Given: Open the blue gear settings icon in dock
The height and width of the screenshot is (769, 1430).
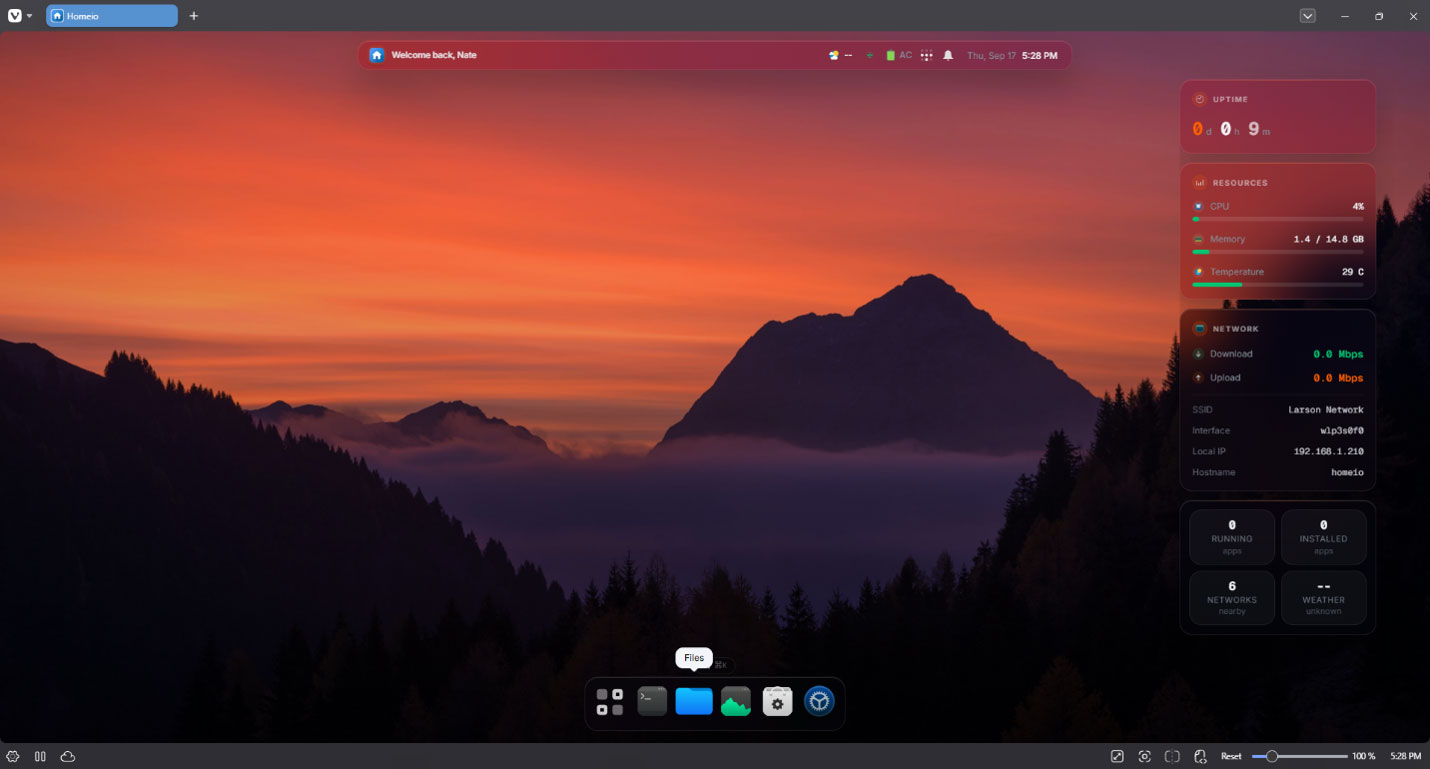Looking at the screenshot, I should coord(819,702).
